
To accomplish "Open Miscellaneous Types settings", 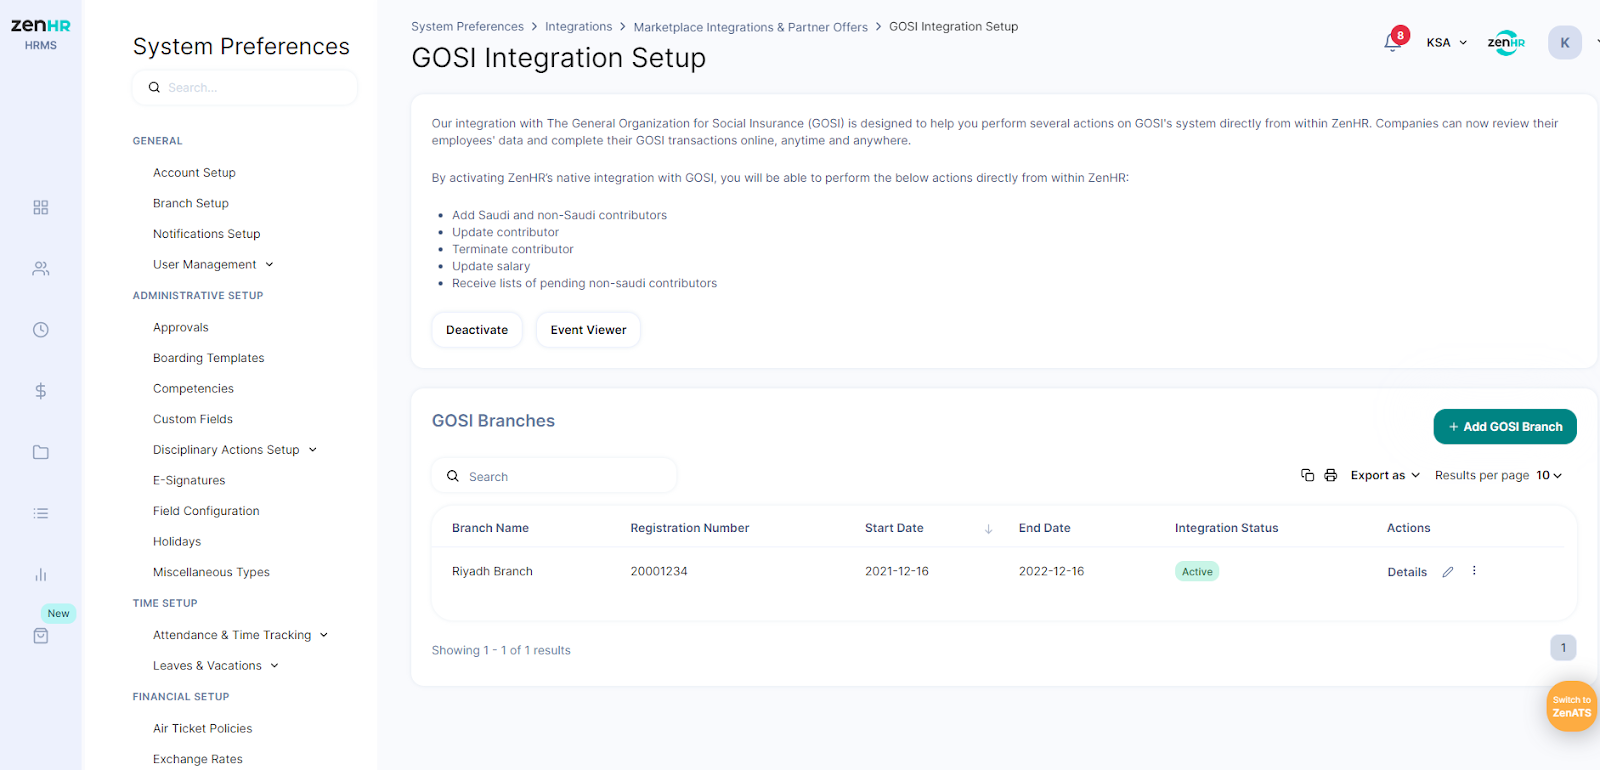I will 211,573.
